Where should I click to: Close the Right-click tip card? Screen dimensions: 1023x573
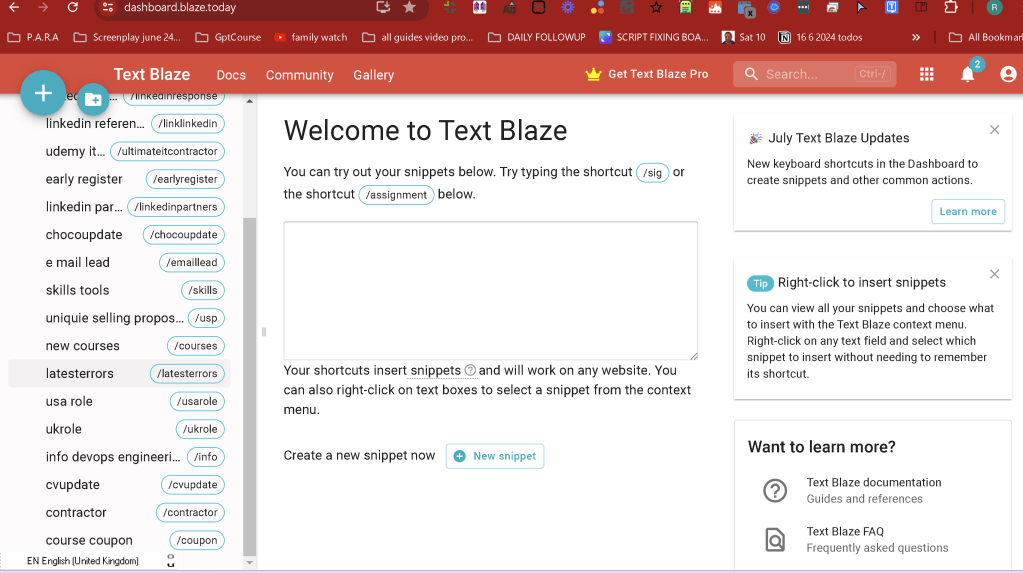[994, 274]
